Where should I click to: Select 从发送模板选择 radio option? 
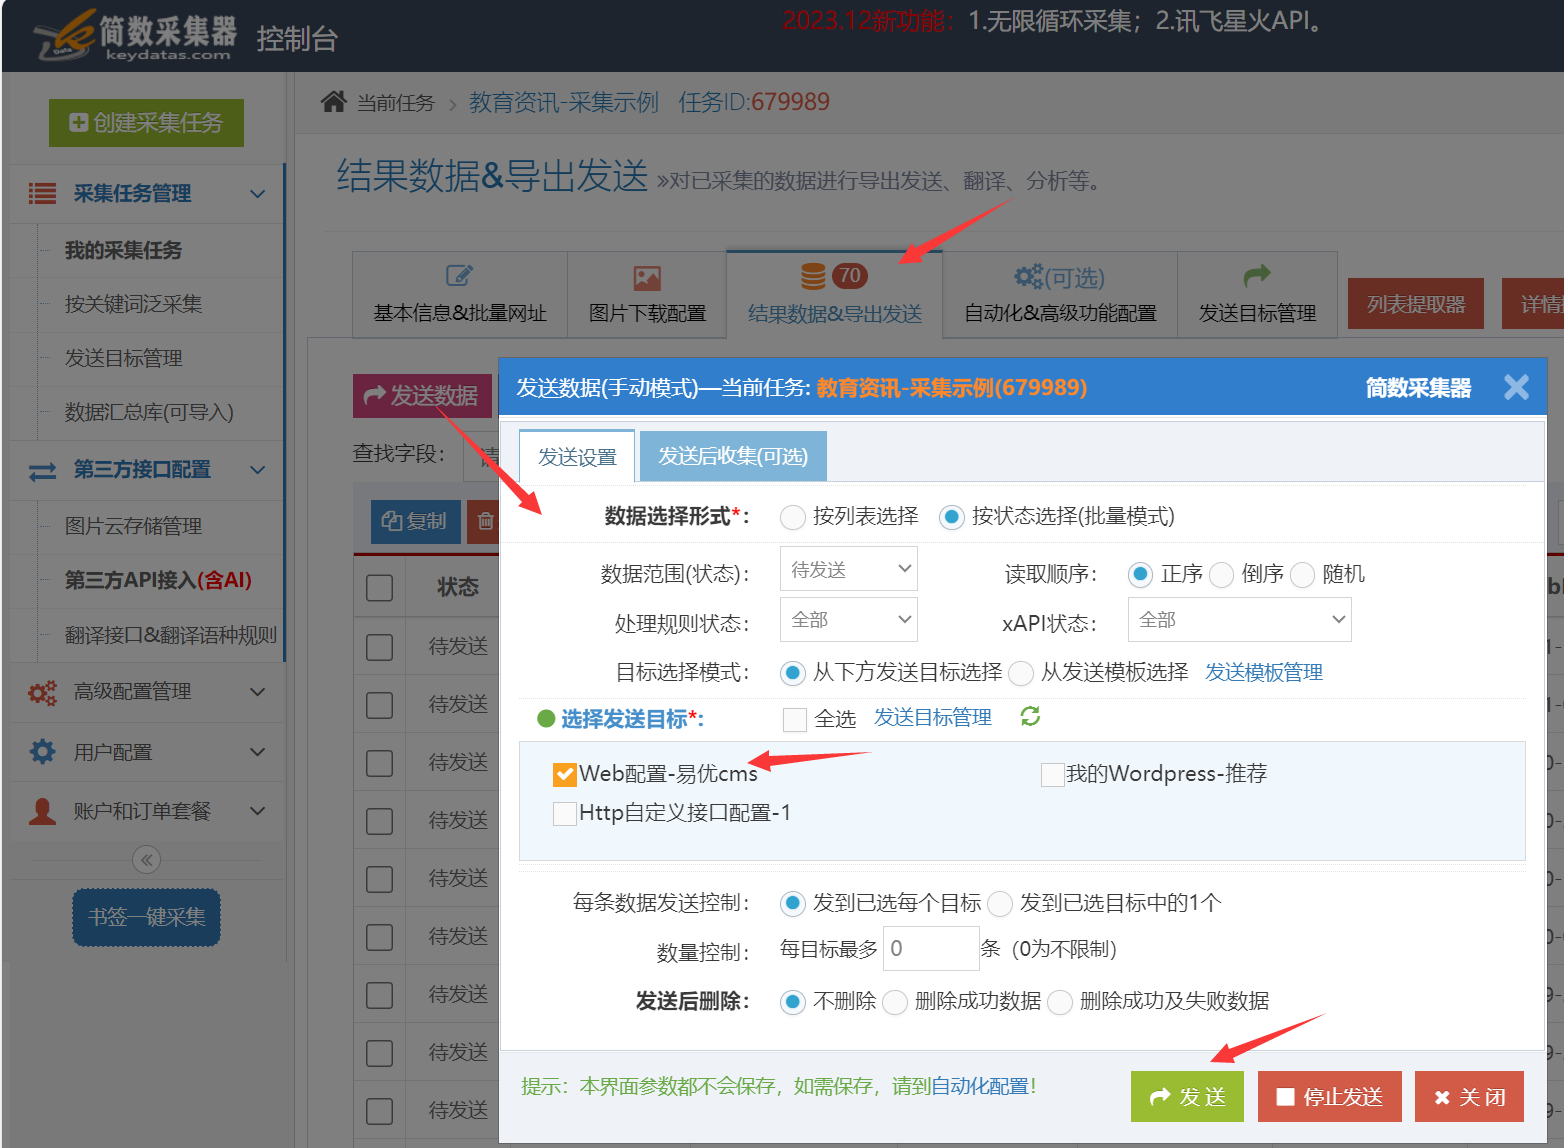point(1021,673)
